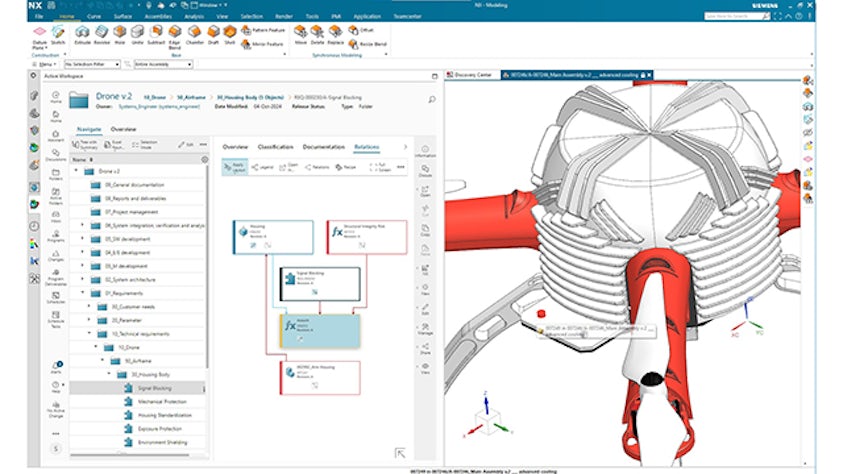Screen dimensions: 843x474
Task: Select the Shell tool
Action: (x=230, y=35)
